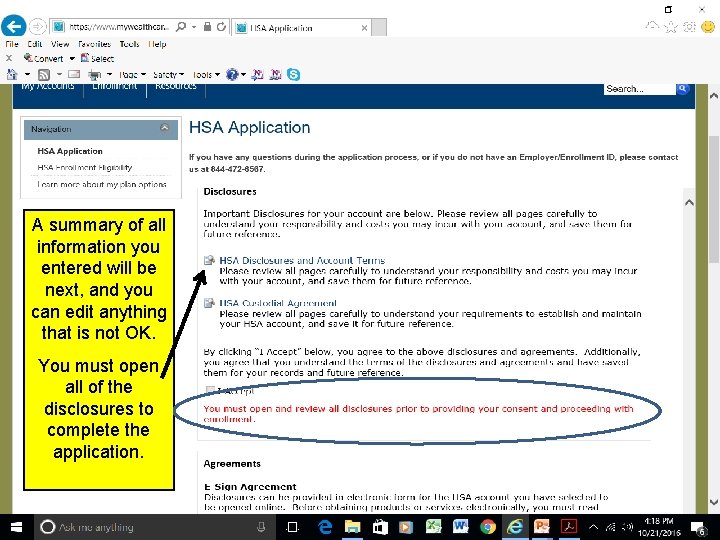Open the Page dropdown menu
Screen dimensions: 720x540
click(133, 74)
